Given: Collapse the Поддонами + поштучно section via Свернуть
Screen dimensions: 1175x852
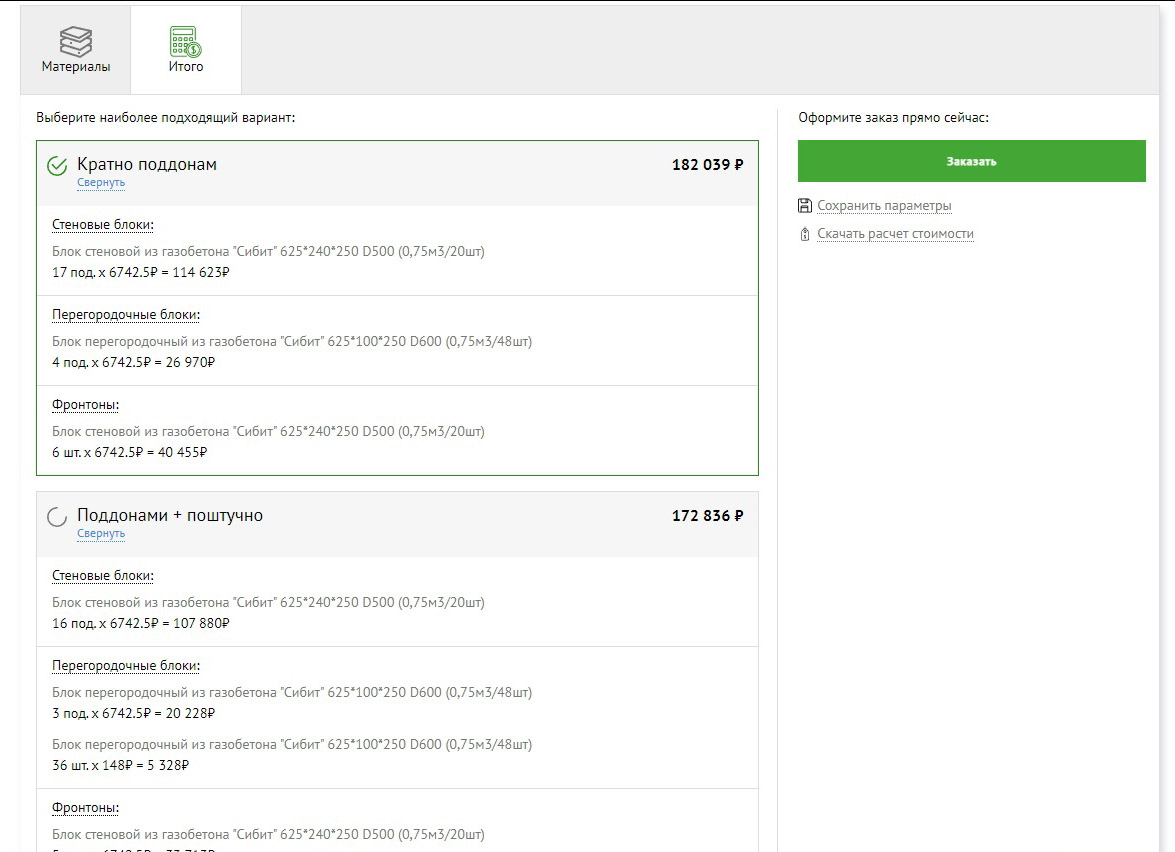Looking at the screenshot, I should tap(101, 534).
